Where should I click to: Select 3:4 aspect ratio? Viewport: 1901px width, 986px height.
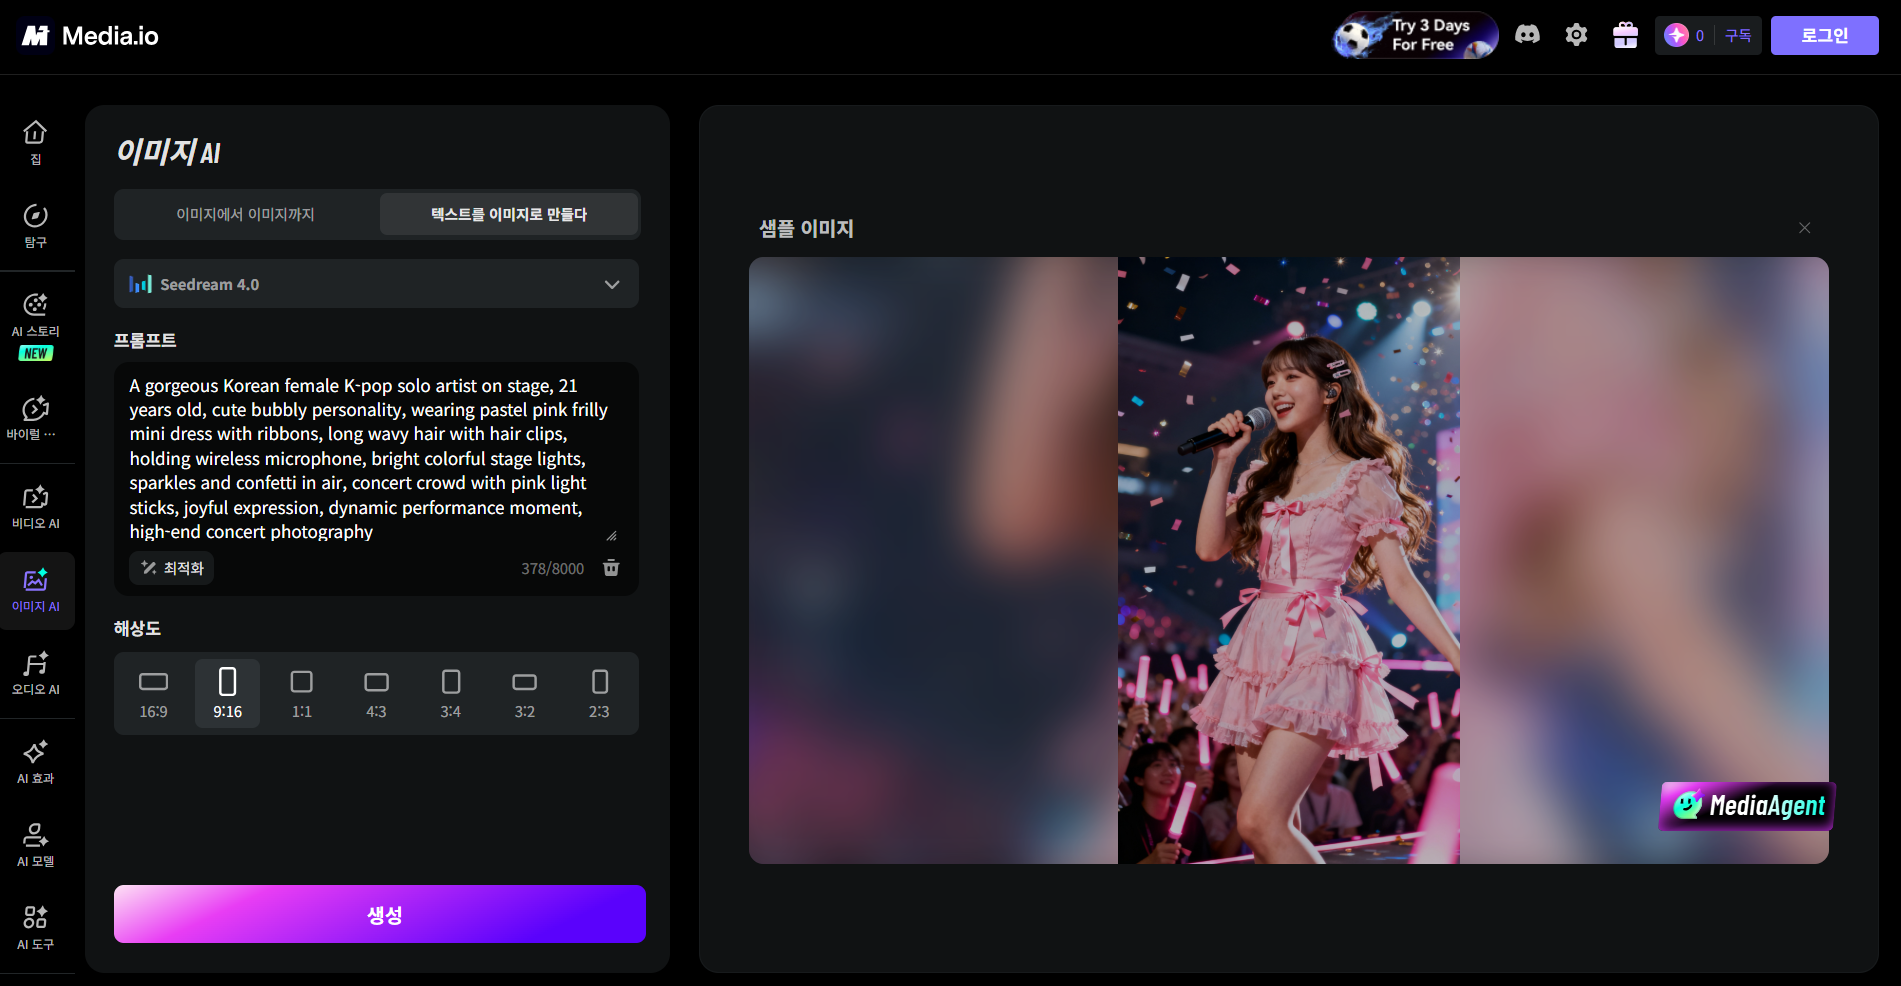click(x=451, y=693)
